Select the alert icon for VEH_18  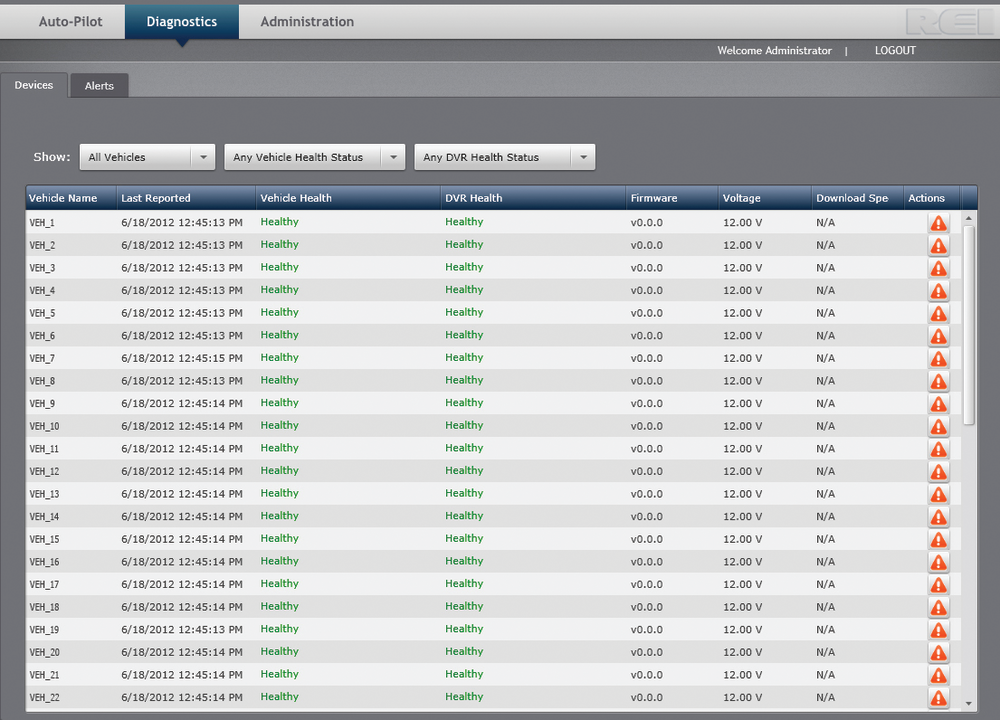(x=938, y=608)
